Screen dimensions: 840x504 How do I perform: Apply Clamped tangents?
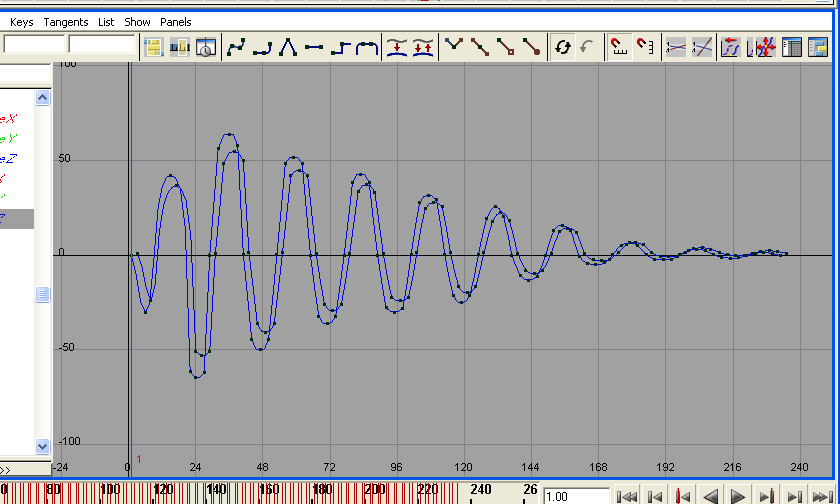[x=262, y=47]
